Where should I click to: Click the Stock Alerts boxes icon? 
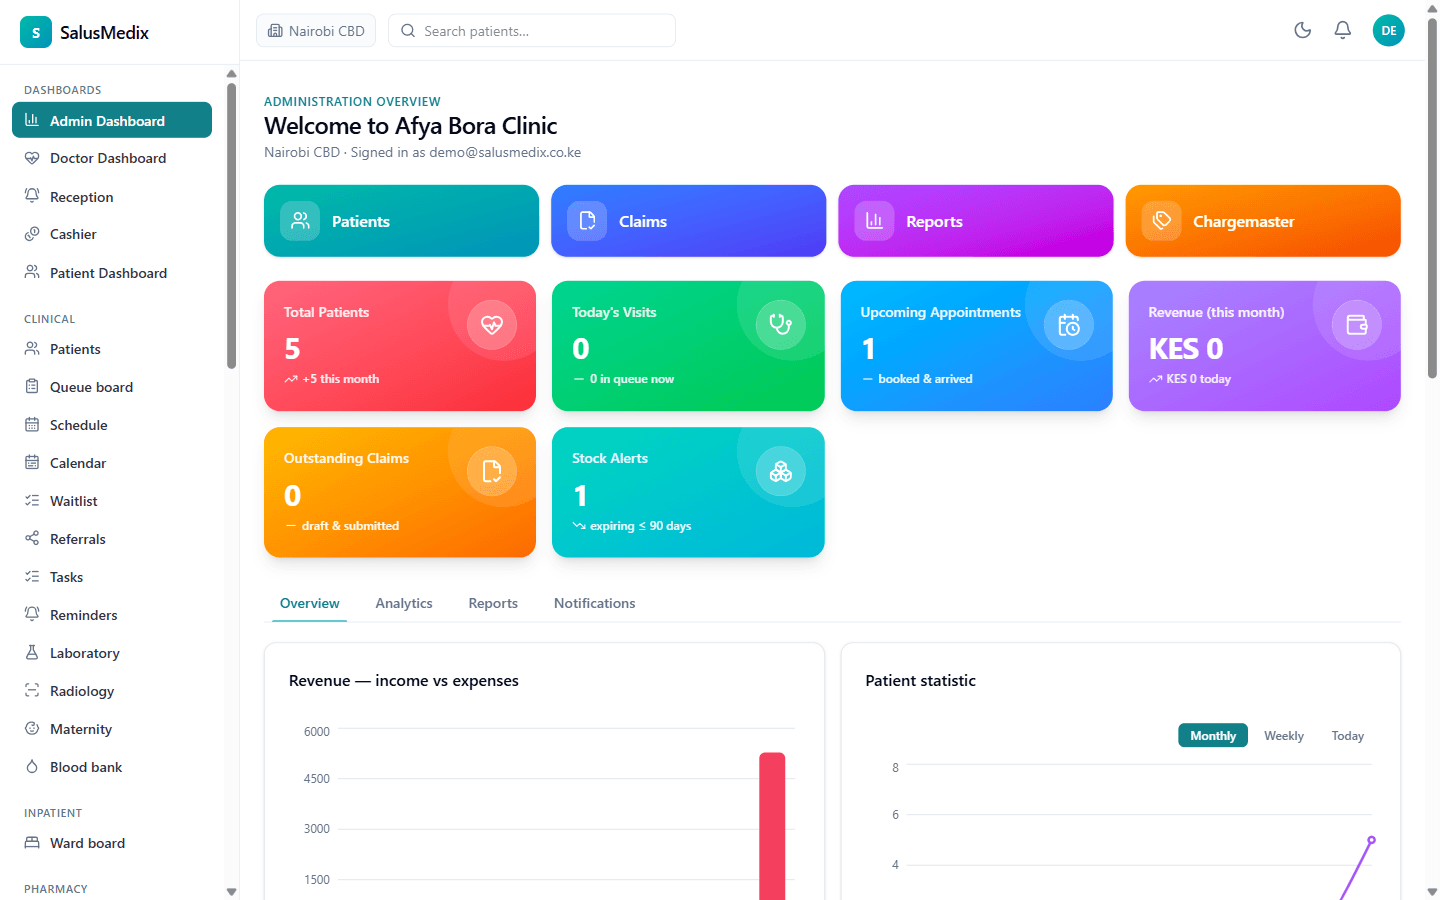pyautogui.click(x=780, y=471)
